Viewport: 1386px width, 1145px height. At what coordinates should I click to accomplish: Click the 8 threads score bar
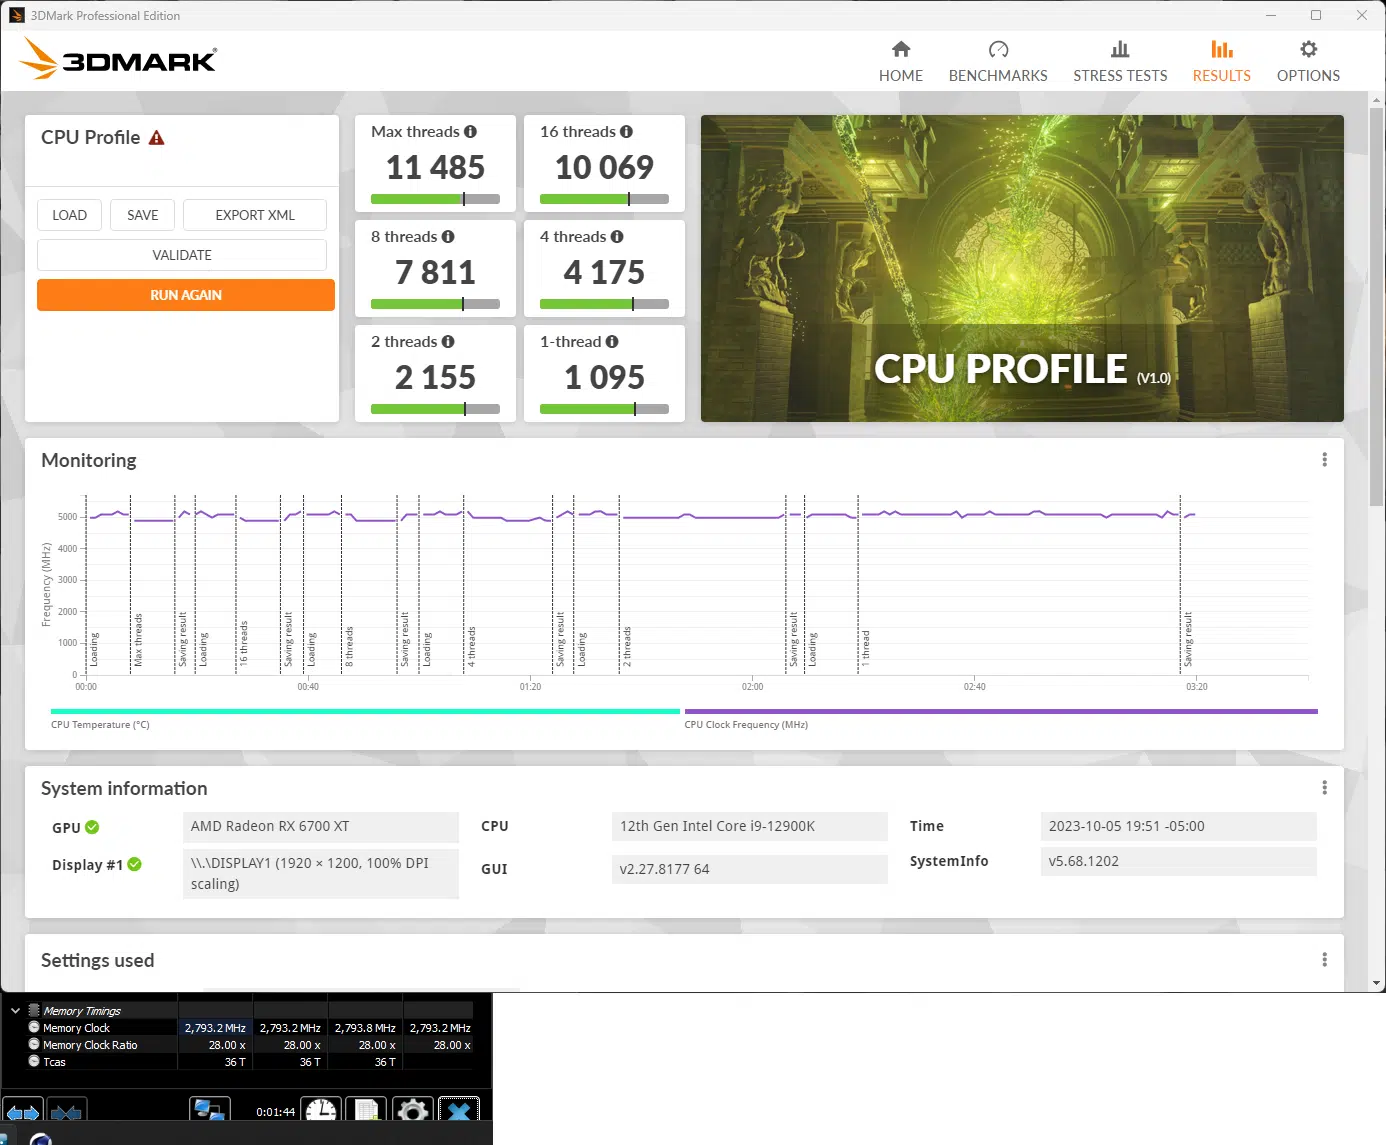click(x=435, y=304)
